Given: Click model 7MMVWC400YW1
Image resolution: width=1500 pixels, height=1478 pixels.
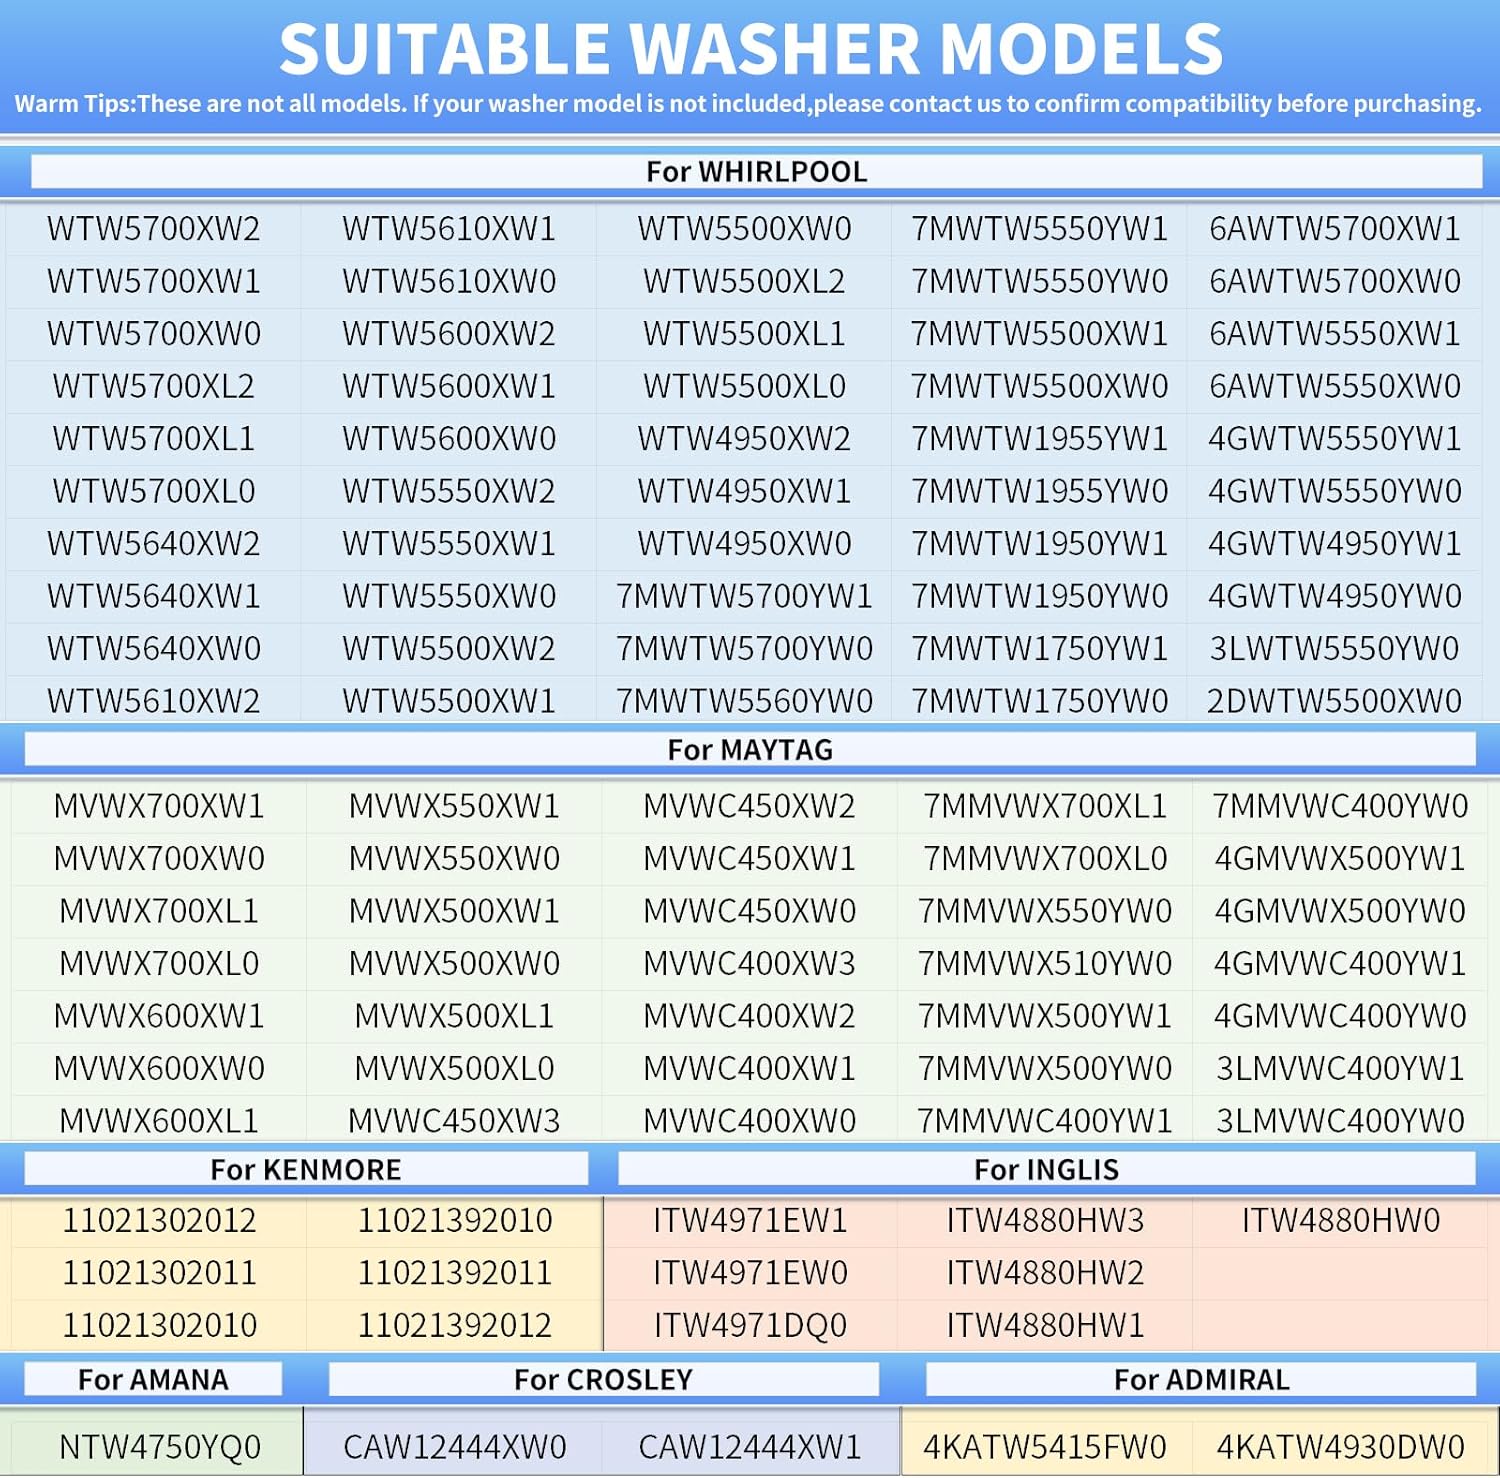Looking at the screenshot, I should coord(1045,1121).
